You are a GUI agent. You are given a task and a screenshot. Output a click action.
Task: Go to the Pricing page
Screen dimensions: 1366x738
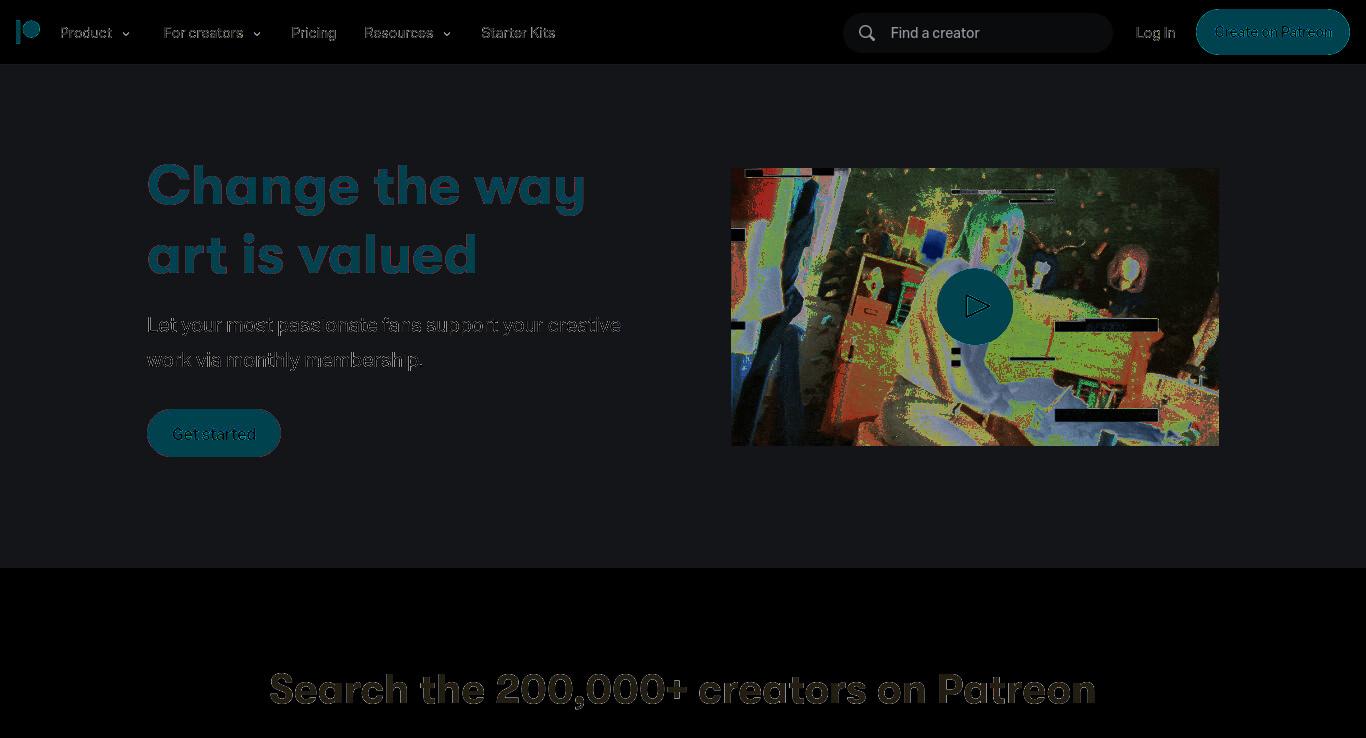tap(314, 33)
